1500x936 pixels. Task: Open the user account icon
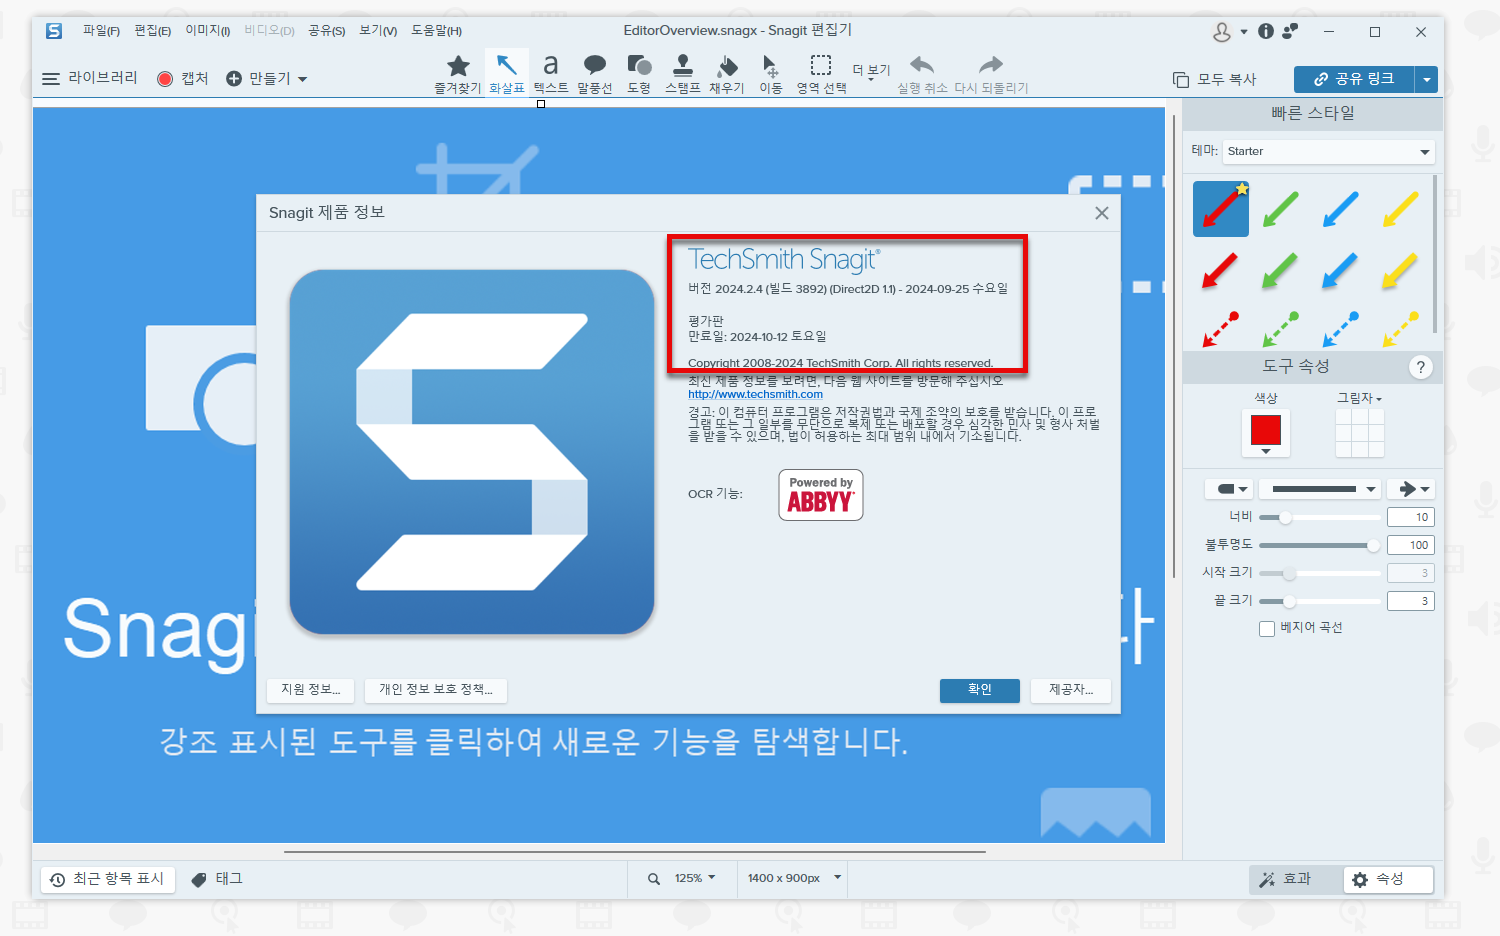pyautogui.click(x=1221, y=32)
